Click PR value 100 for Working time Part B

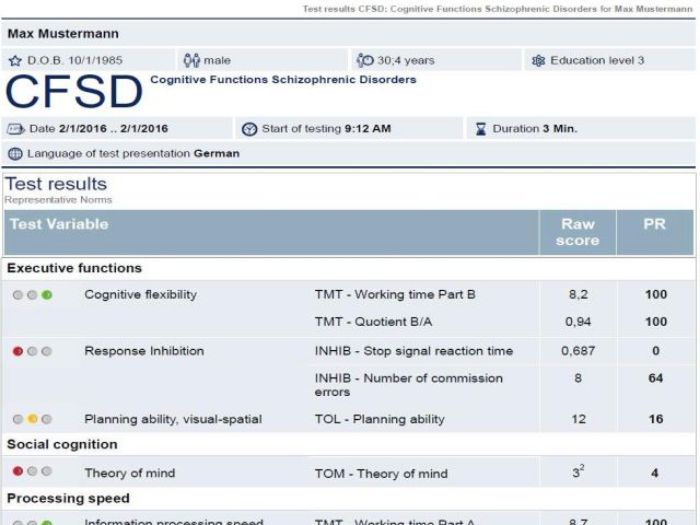656,295
